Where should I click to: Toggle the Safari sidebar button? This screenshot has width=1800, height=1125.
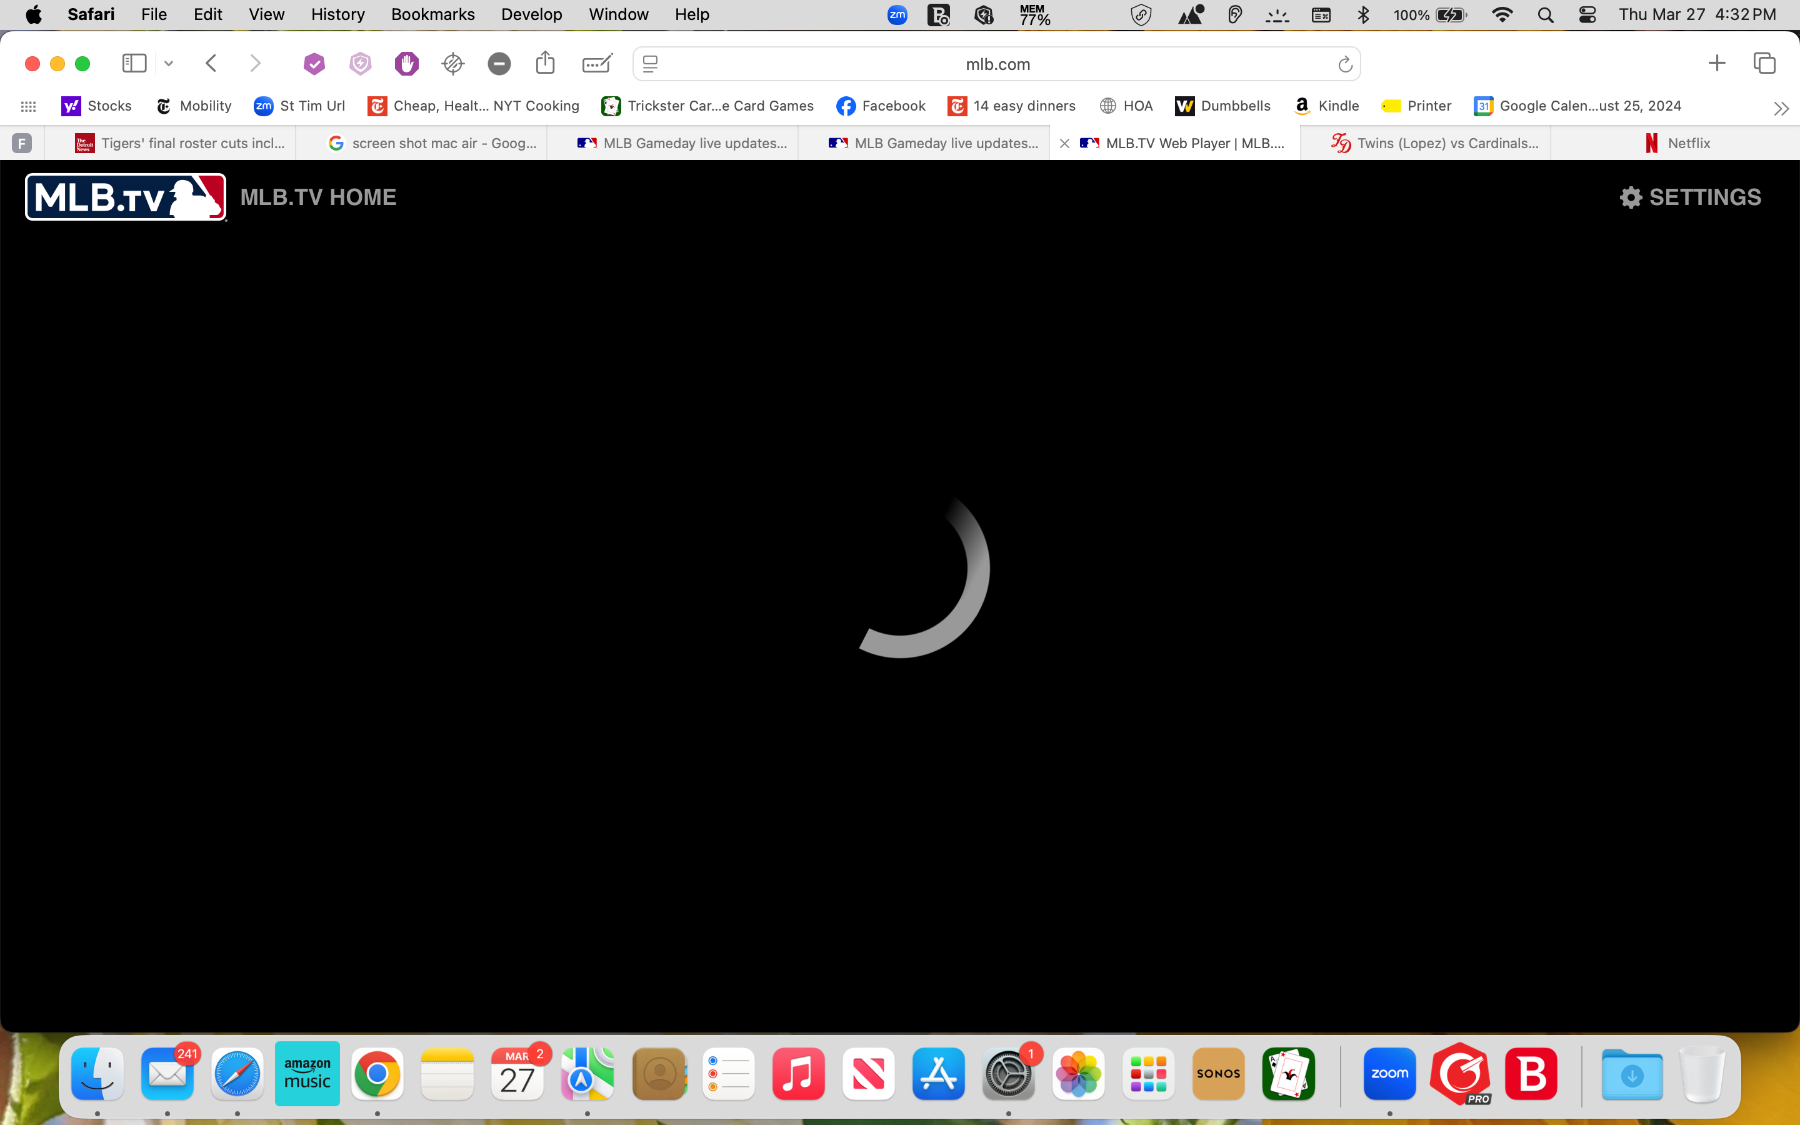(x=134, y=64)
